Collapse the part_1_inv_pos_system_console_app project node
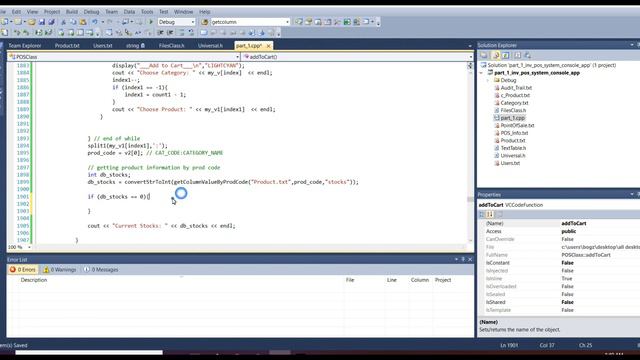Screen dimensions: 640x360 (x=481, y=73)
